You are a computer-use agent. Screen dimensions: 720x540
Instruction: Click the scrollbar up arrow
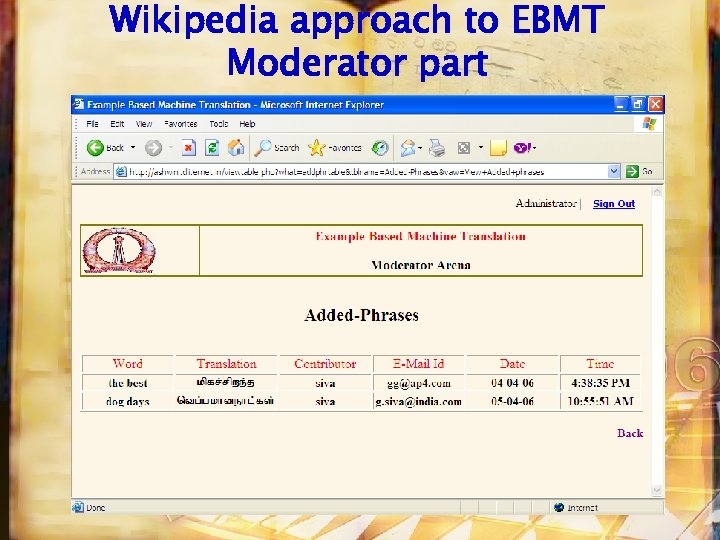(657, 191)
